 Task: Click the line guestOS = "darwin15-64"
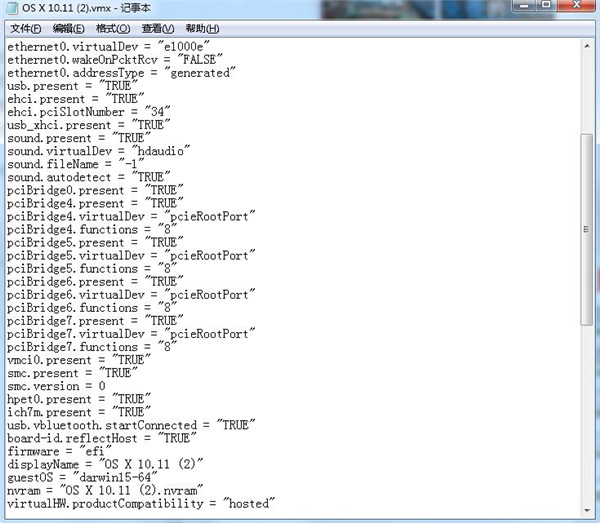click(x=82, y=477)
